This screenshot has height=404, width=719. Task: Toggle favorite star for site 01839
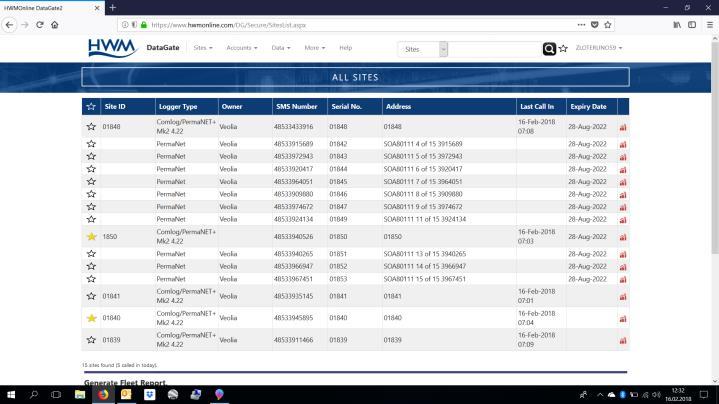pos(91,340)
